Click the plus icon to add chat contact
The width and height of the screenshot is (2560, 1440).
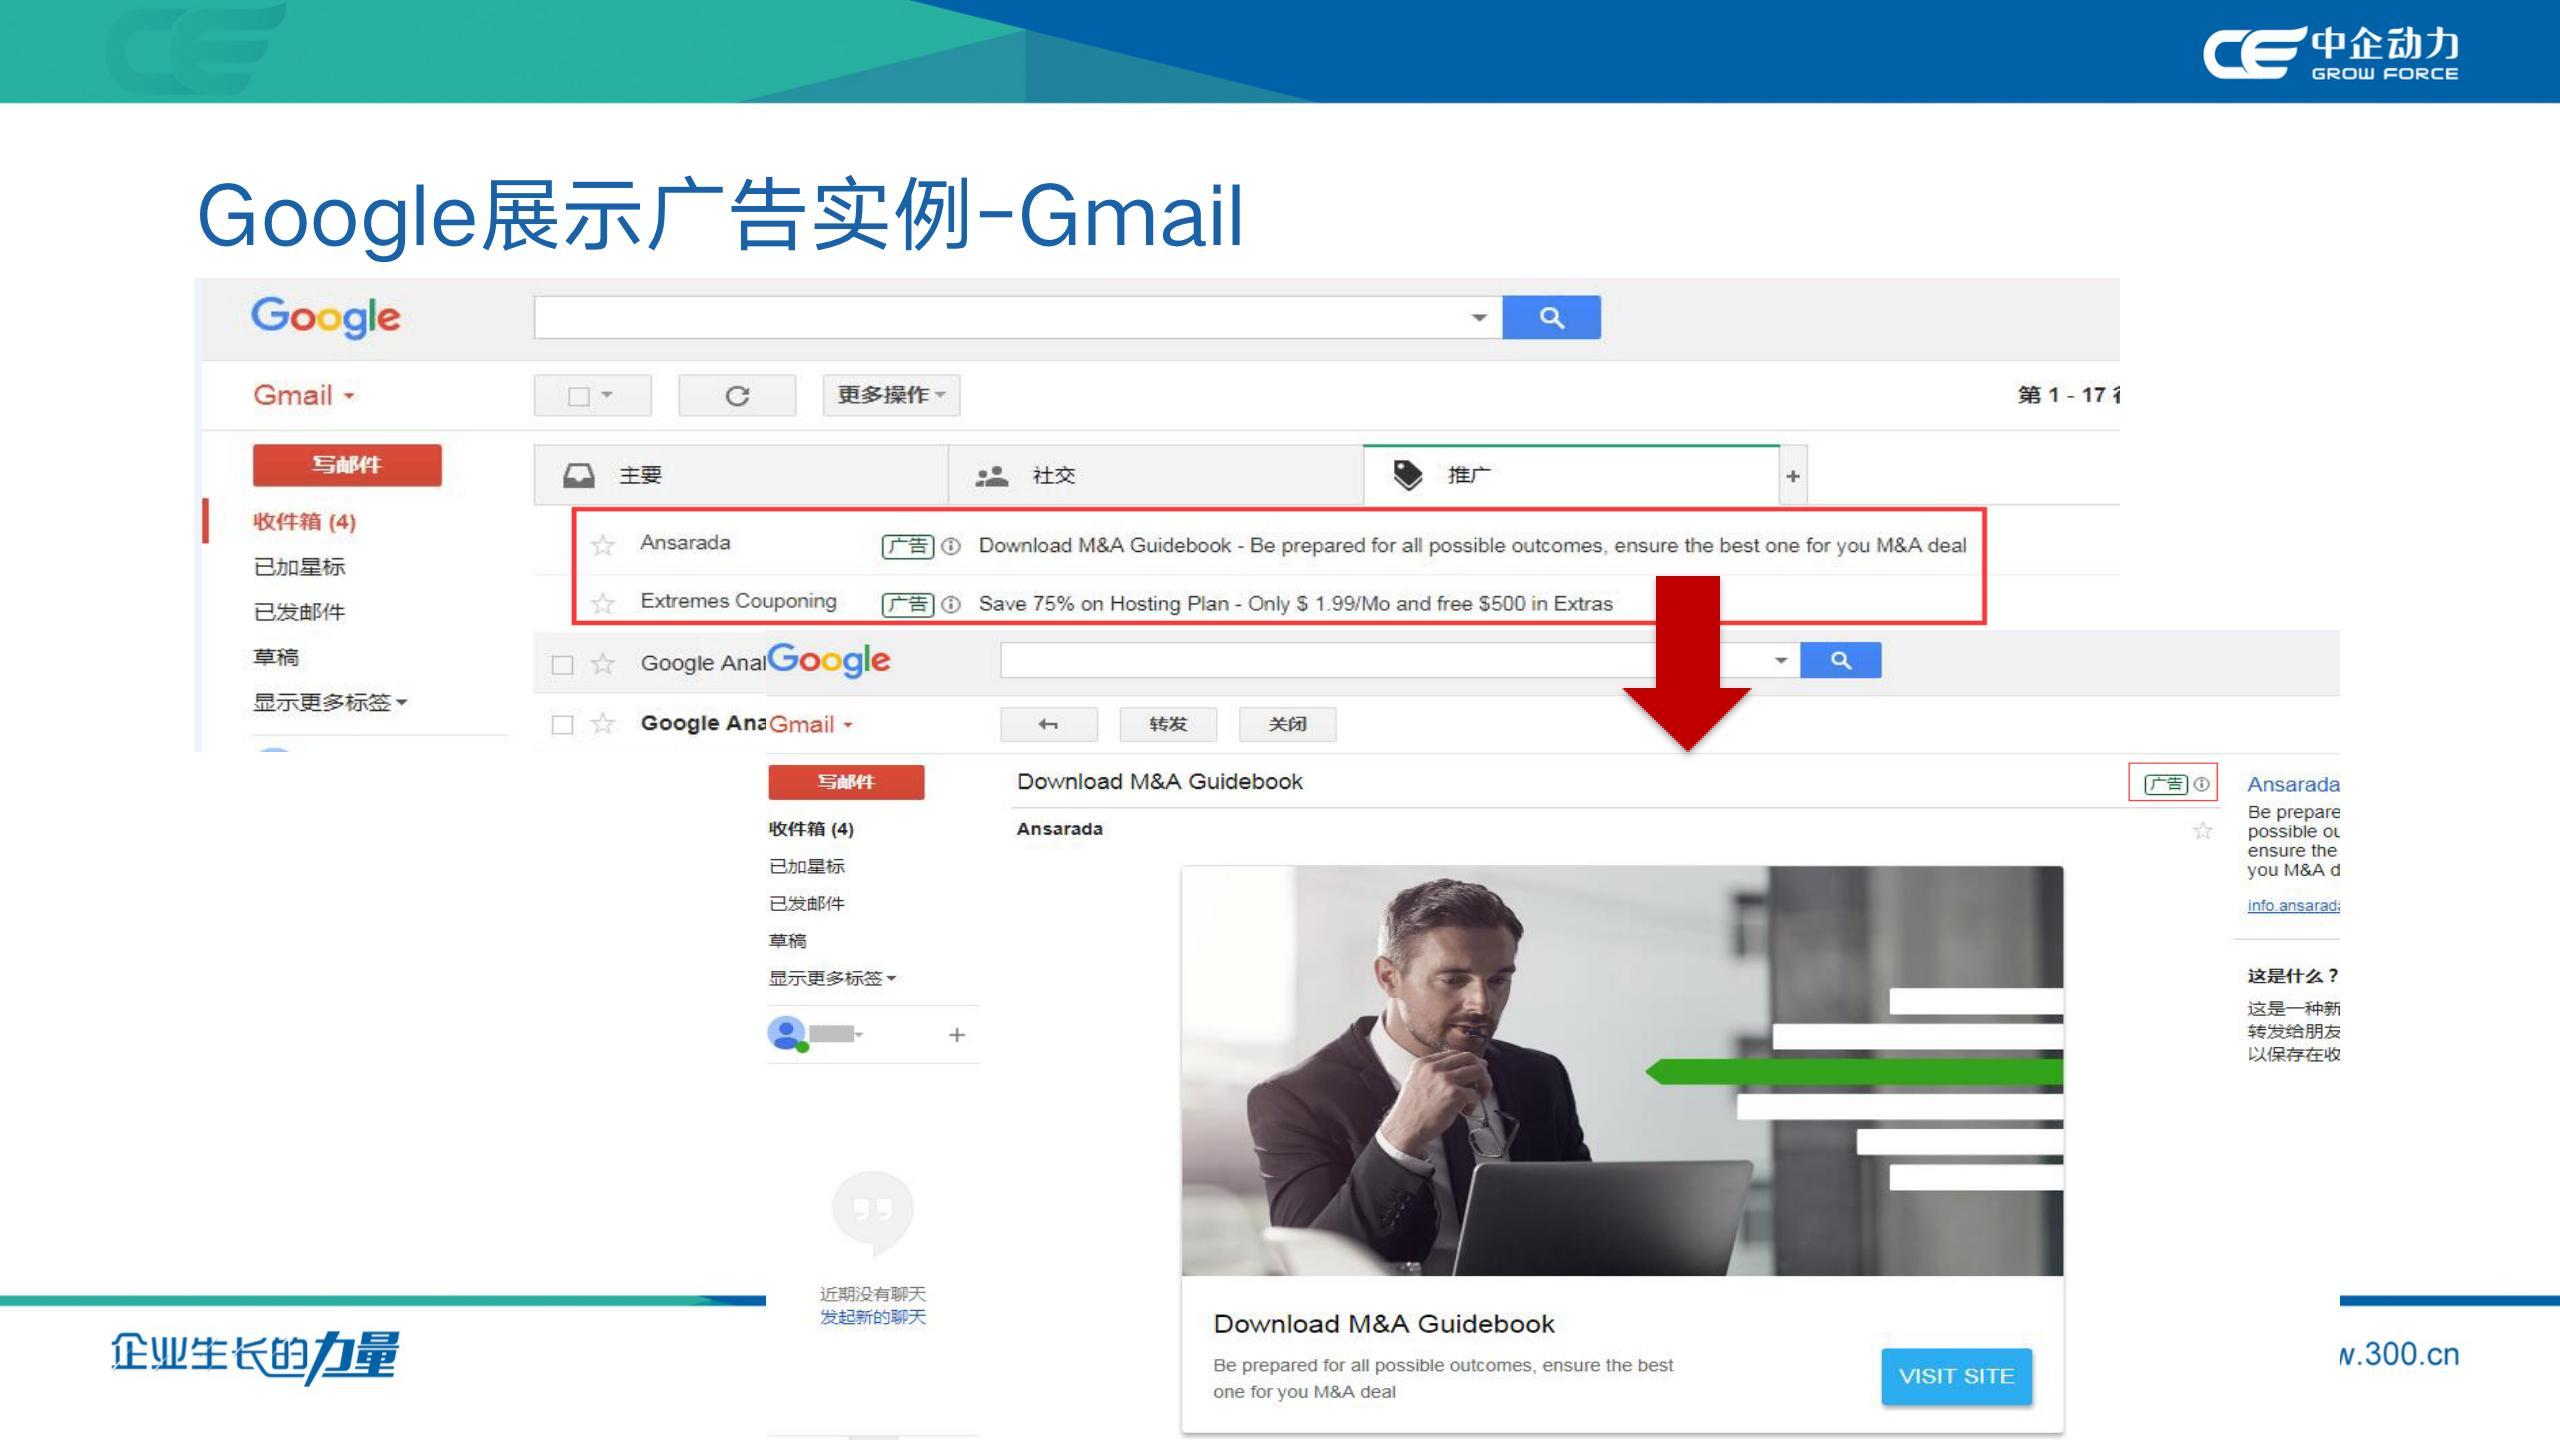point(956,1035)
